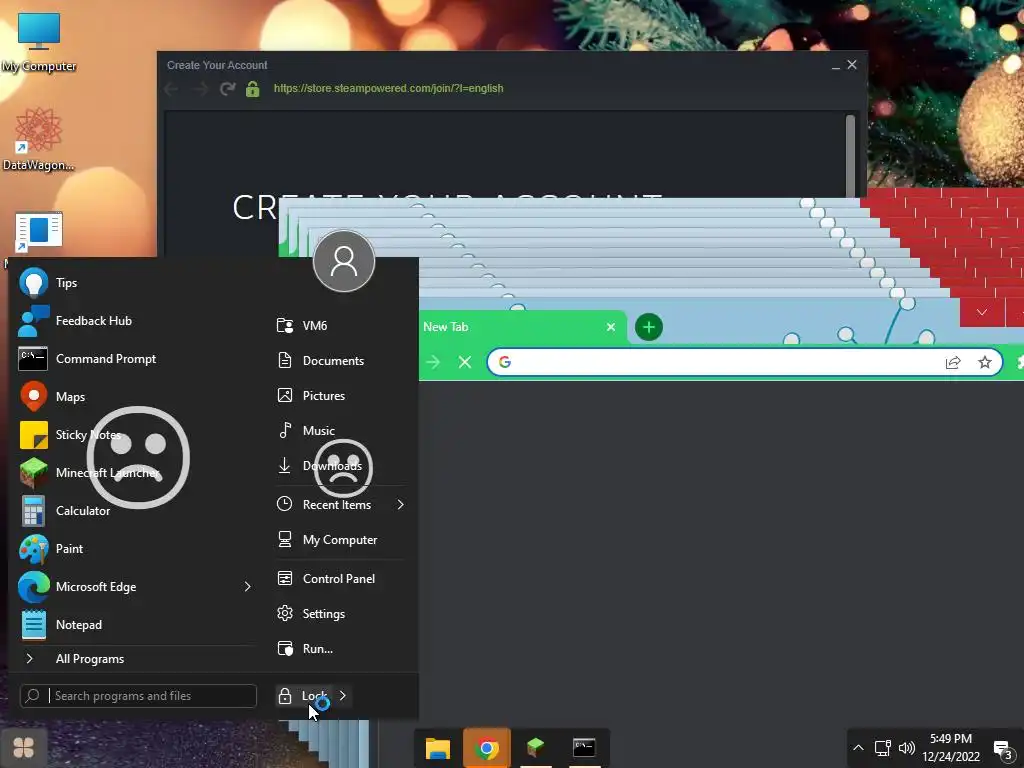Focus the Search programs and files box

(x=138, y=696)
